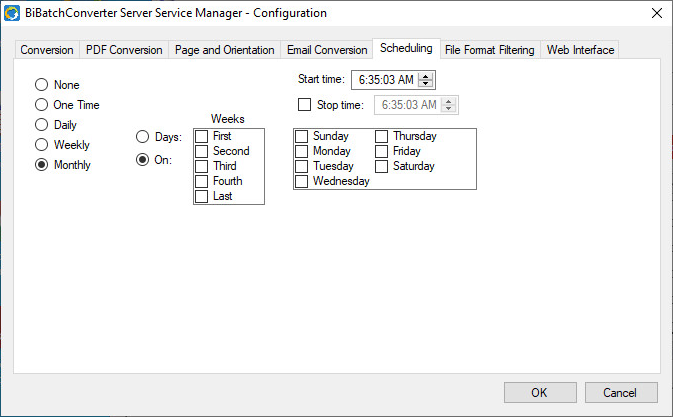Image resolution: width=673 pixels, height=417 pixels.
Task: Enable the Wednesday checkbox
Action: tap(302, 181)
